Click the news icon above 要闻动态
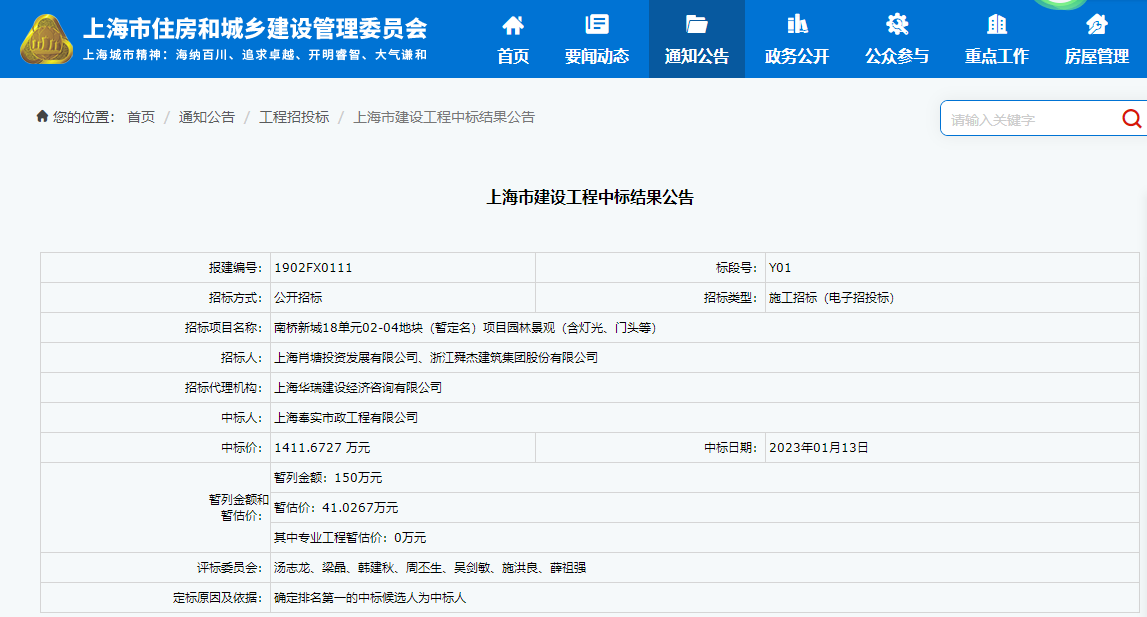This screenshot has height=617, width=1147. (x=597, y=25)
